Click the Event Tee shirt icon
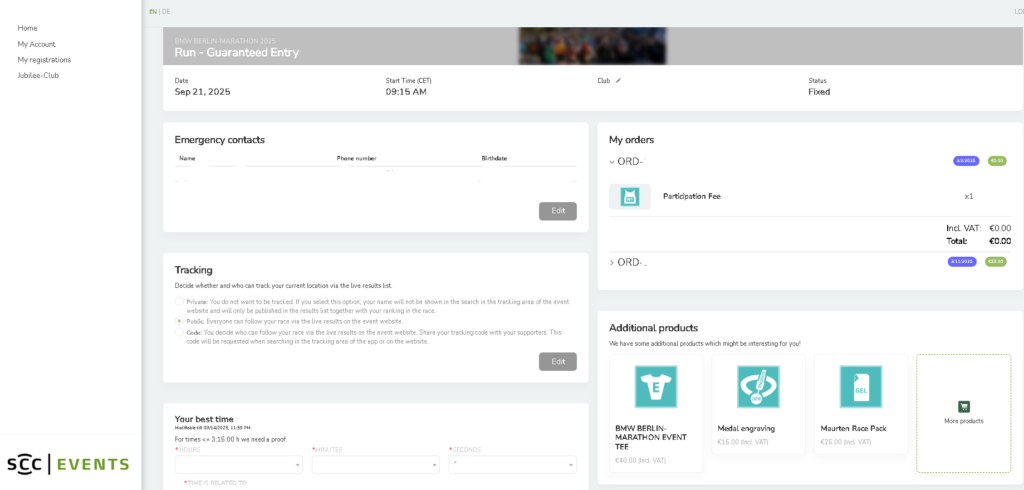 point(656,387)
